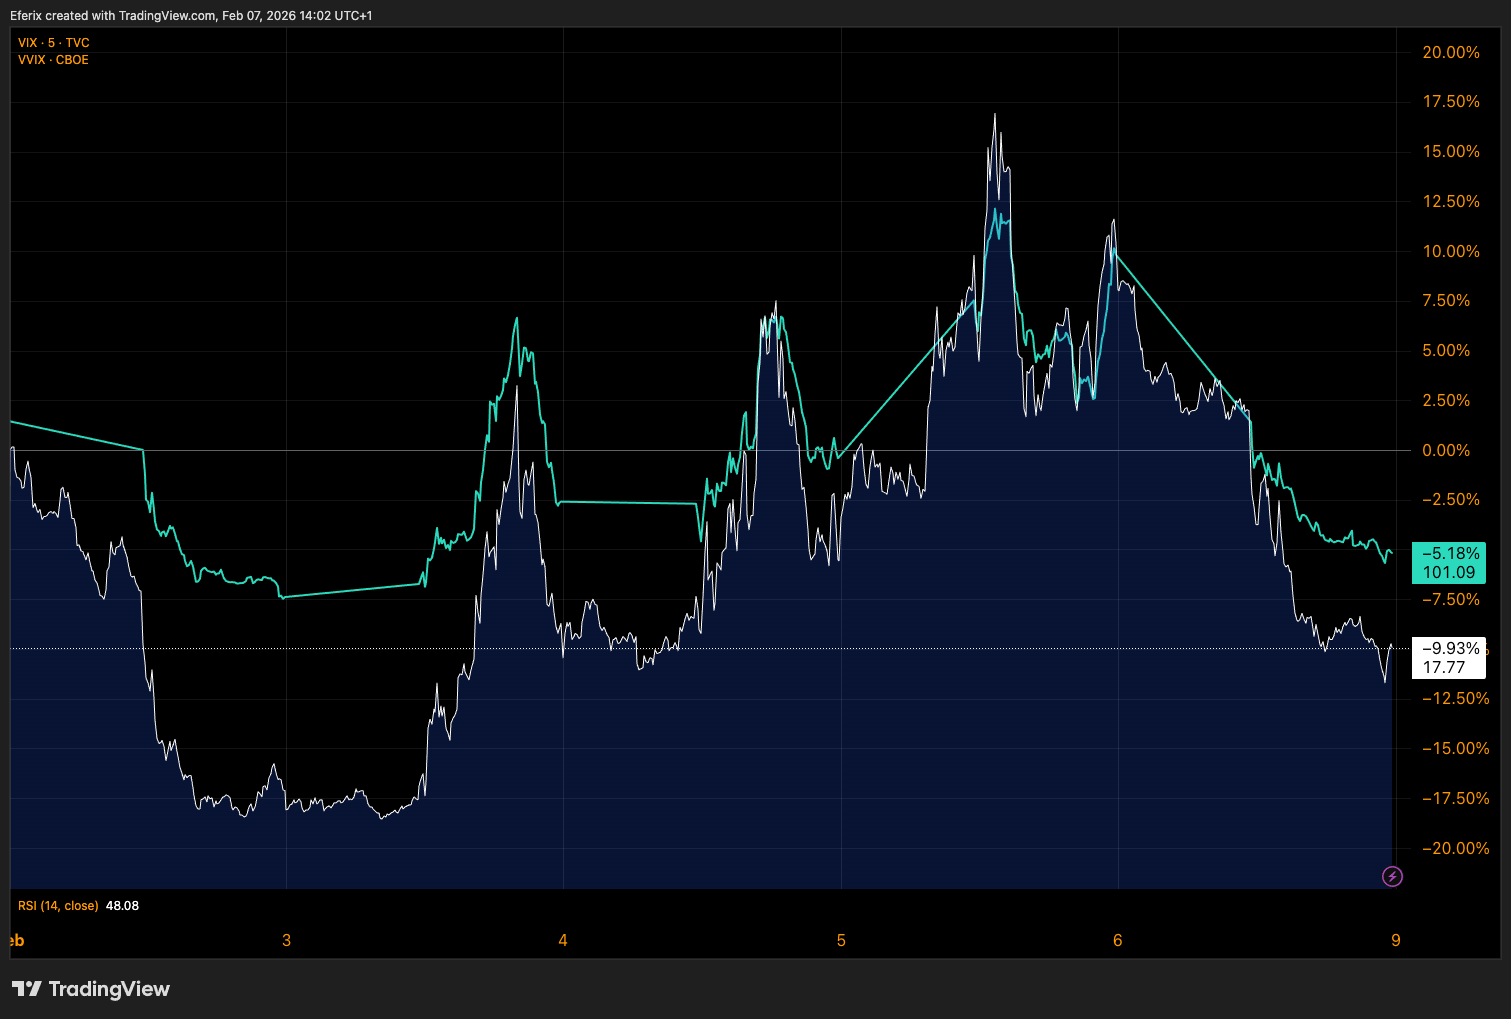
Task: Click the 0.00% price scale label
Action: tap(1446, 450)
